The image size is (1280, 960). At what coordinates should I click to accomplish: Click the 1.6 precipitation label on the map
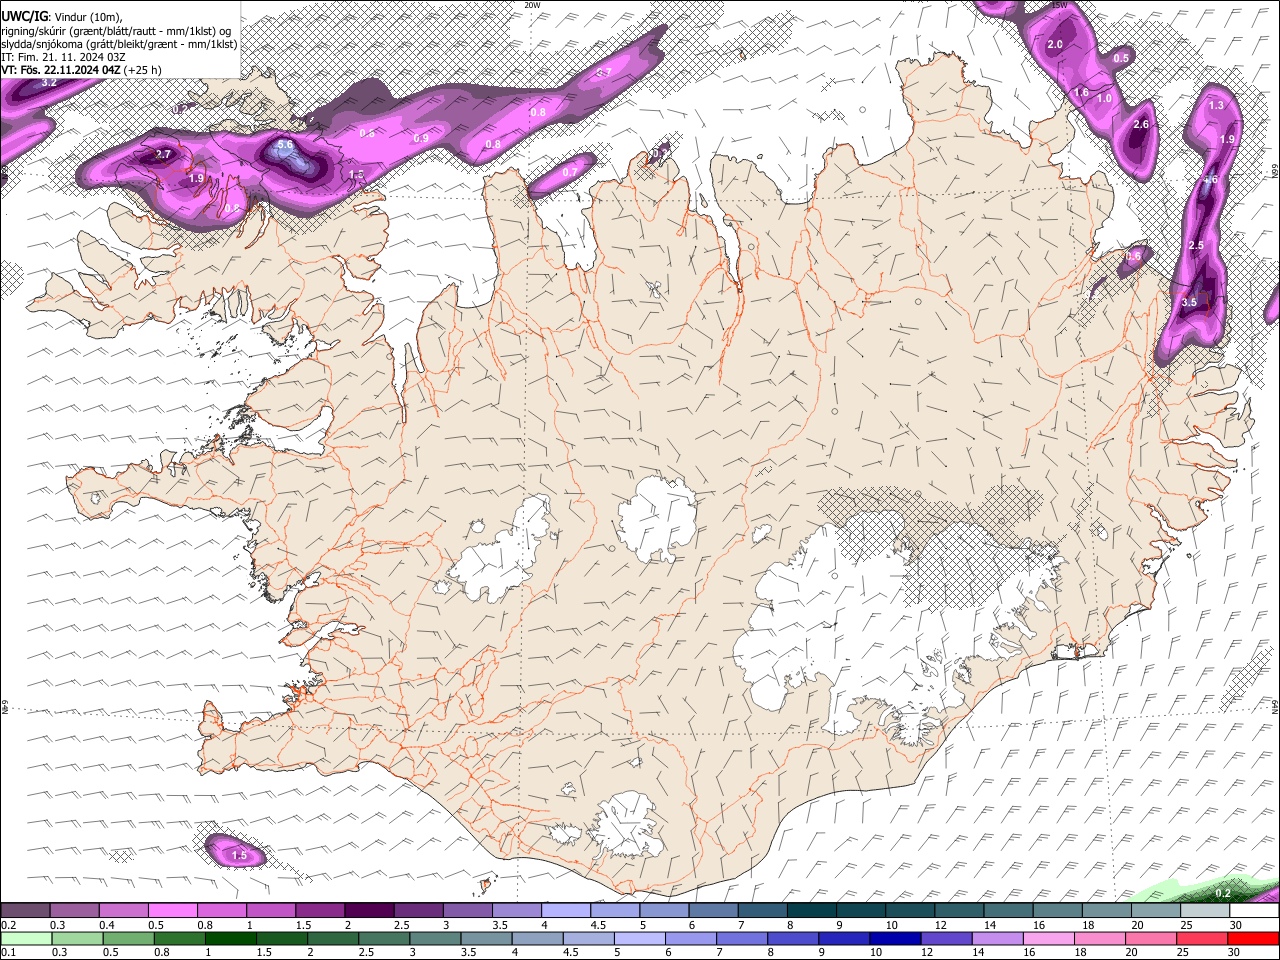[x=1081, y=92]
